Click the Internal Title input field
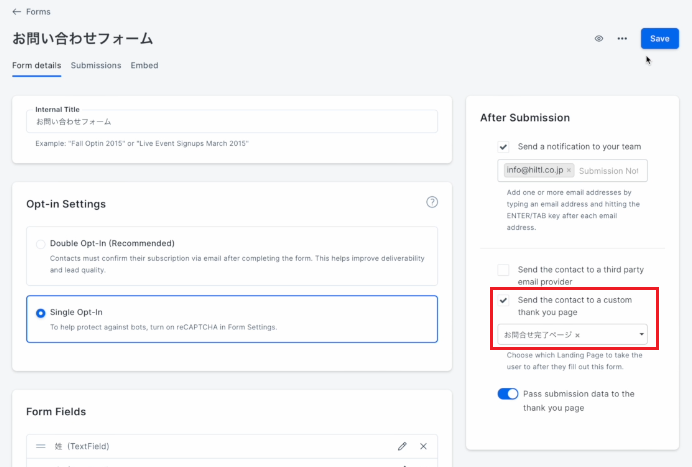Viewport: 692px width, 467px height. tap(232, 121)
